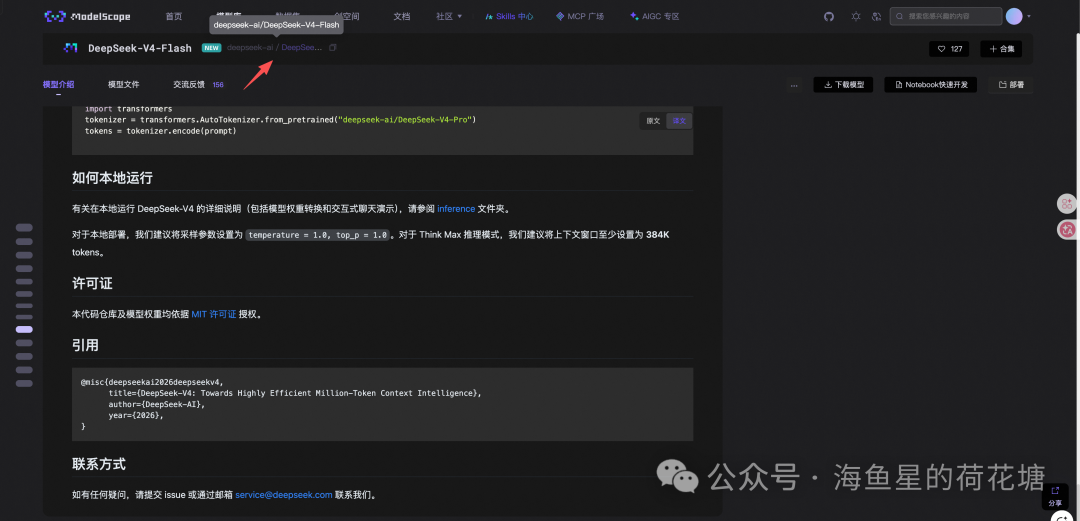Focus the top search input
Image resolution: width=1080 pixels, height=521 pixels.
pyautogui.click(x=946, y=17)
